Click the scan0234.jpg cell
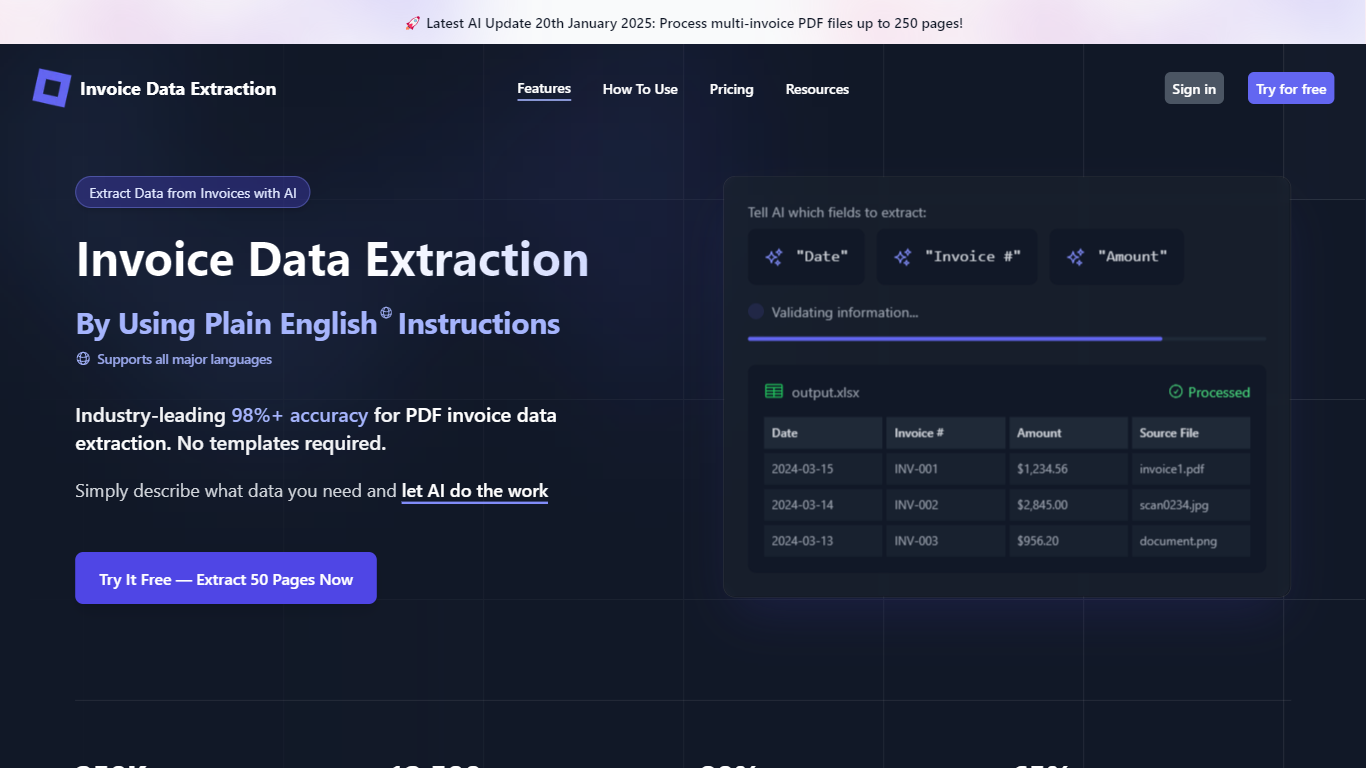Screen dimensions: 1366x768 pyautogui.click(x=1191, y=505)
